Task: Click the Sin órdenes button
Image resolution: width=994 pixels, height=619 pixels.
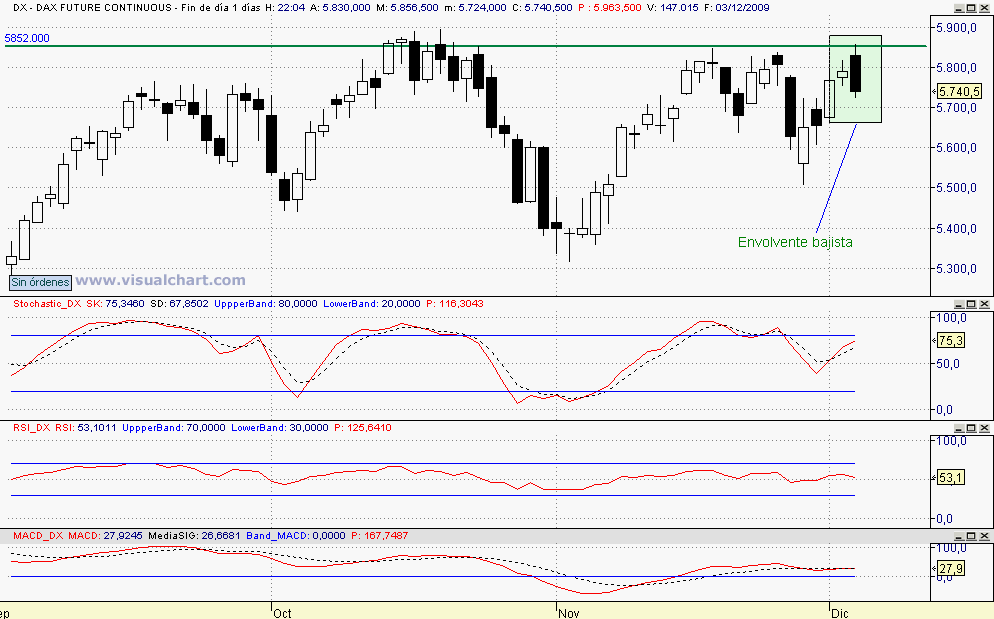Action: click(x=39, y=282)
